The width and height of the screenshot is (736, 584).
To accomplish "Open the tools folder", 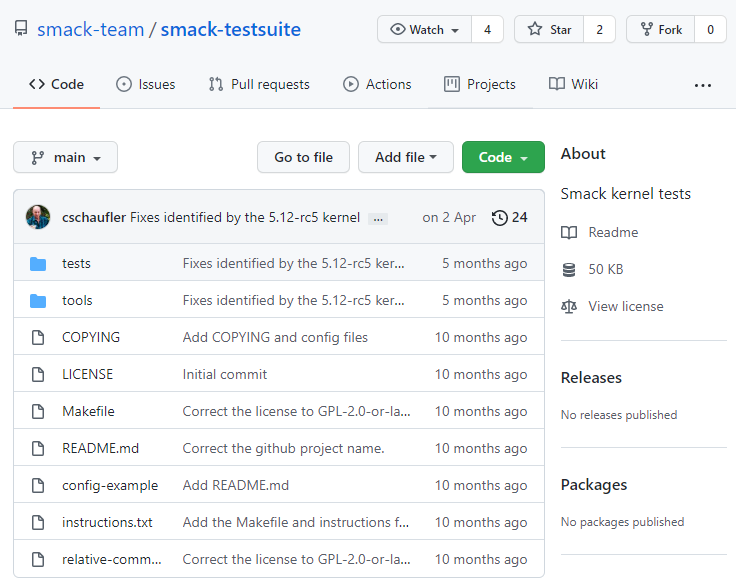I will coord(77,301).
